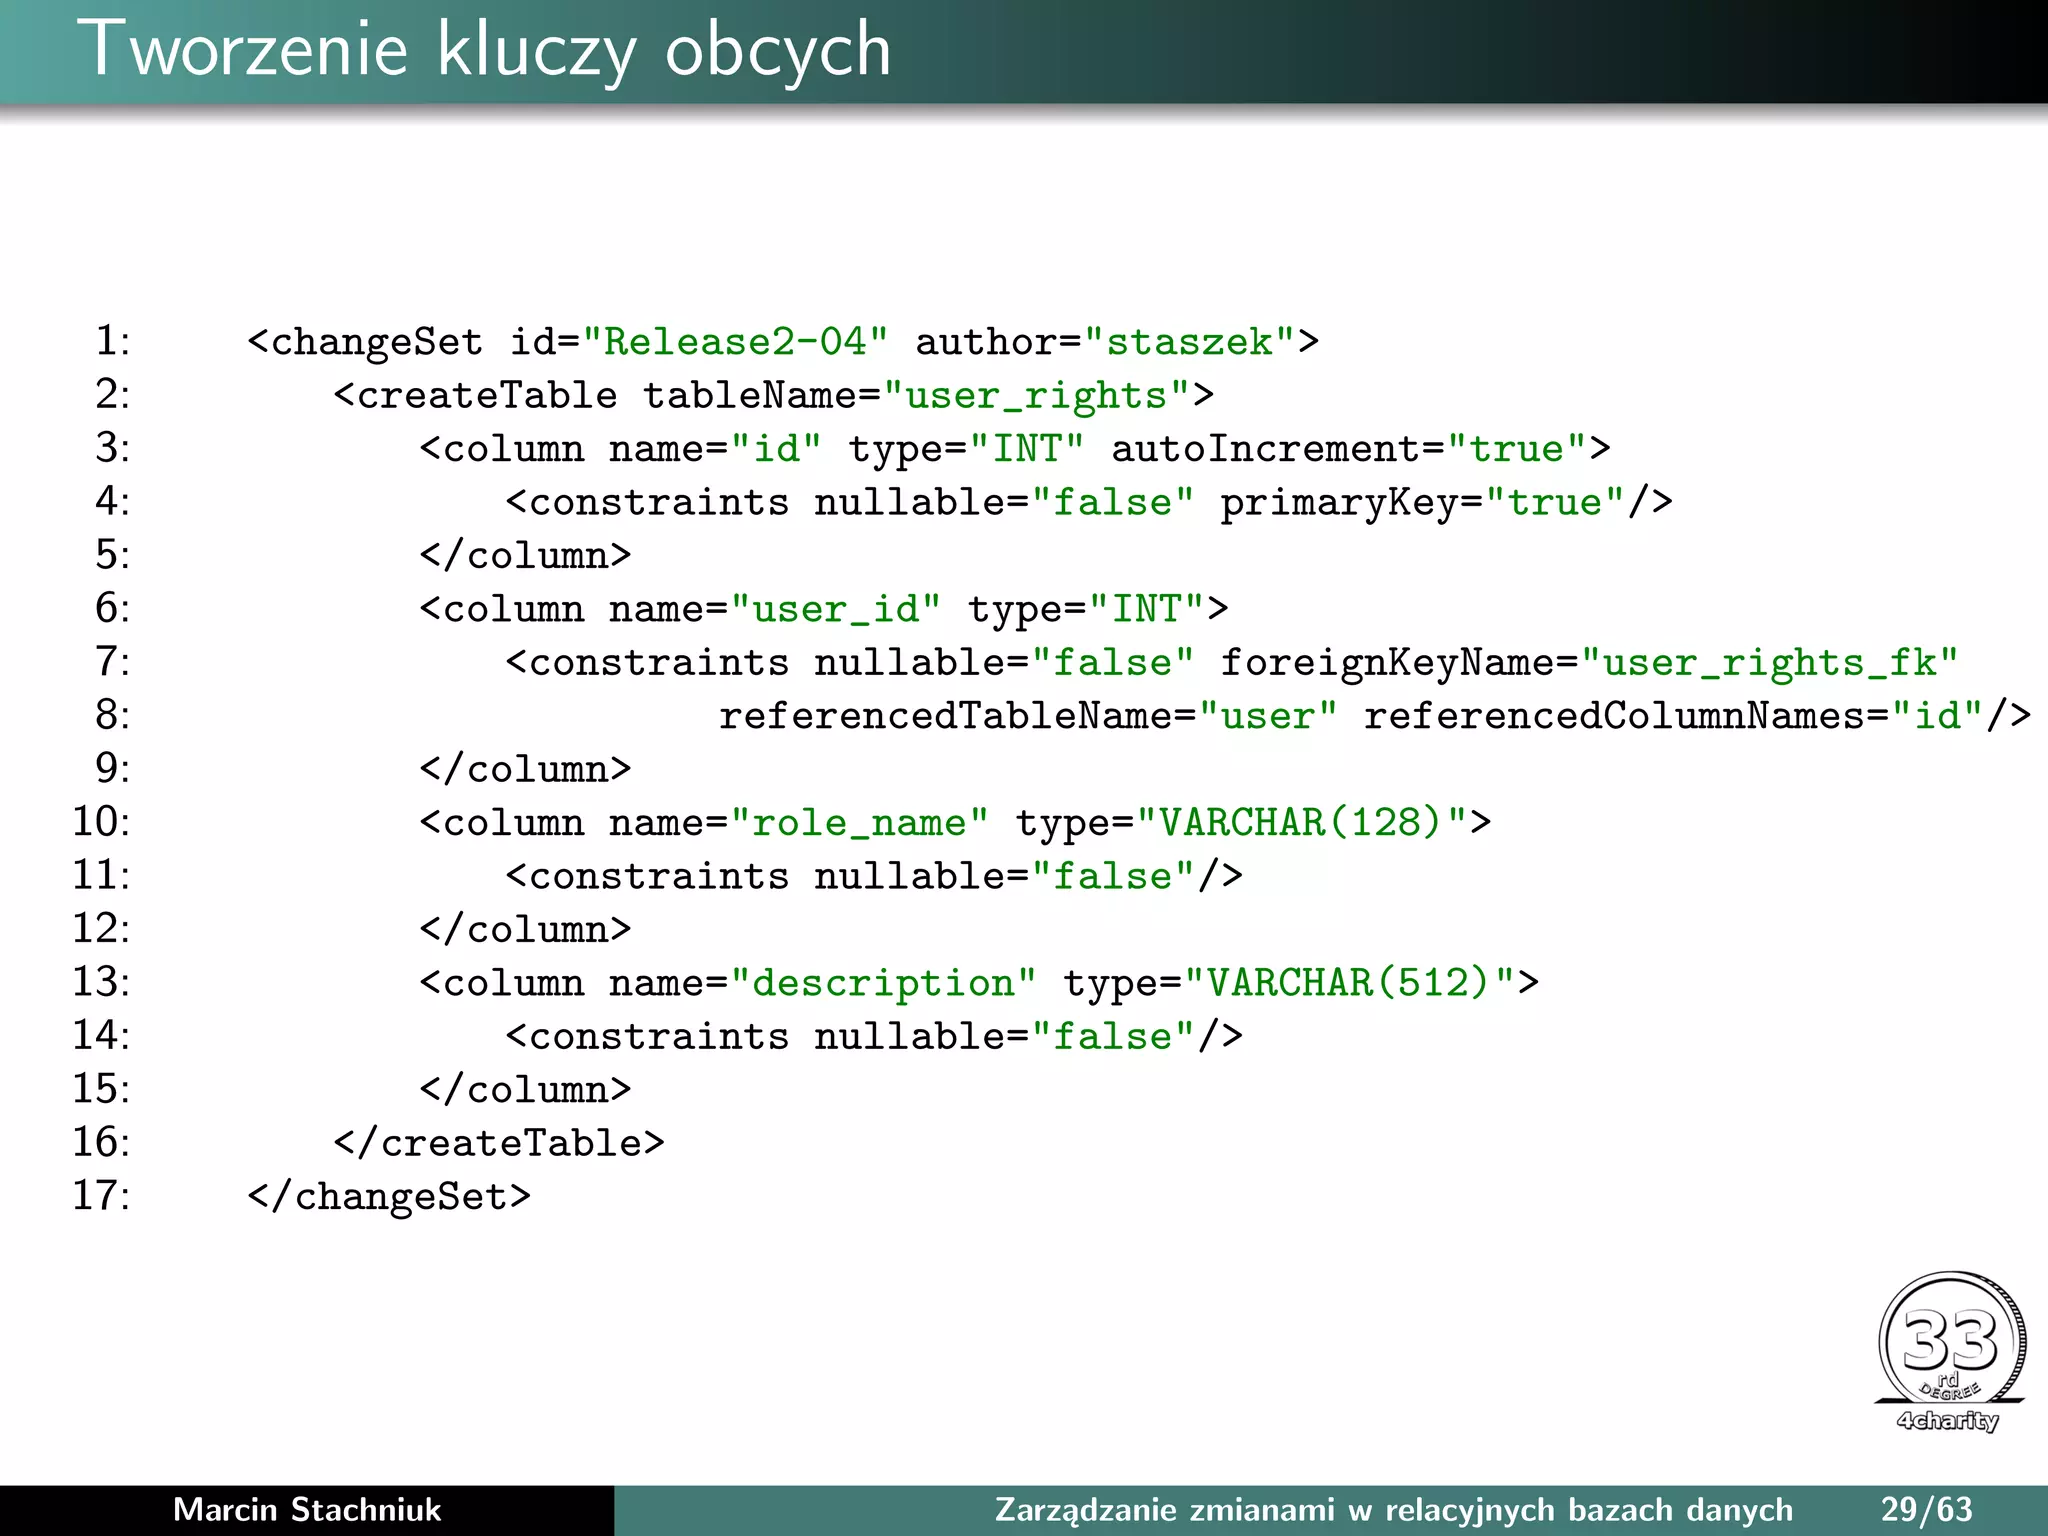Click the closing </createTable> tag
The height and width of the screenshot is (1536, 2048).
pyautogui.click(x=499, y=1143)
